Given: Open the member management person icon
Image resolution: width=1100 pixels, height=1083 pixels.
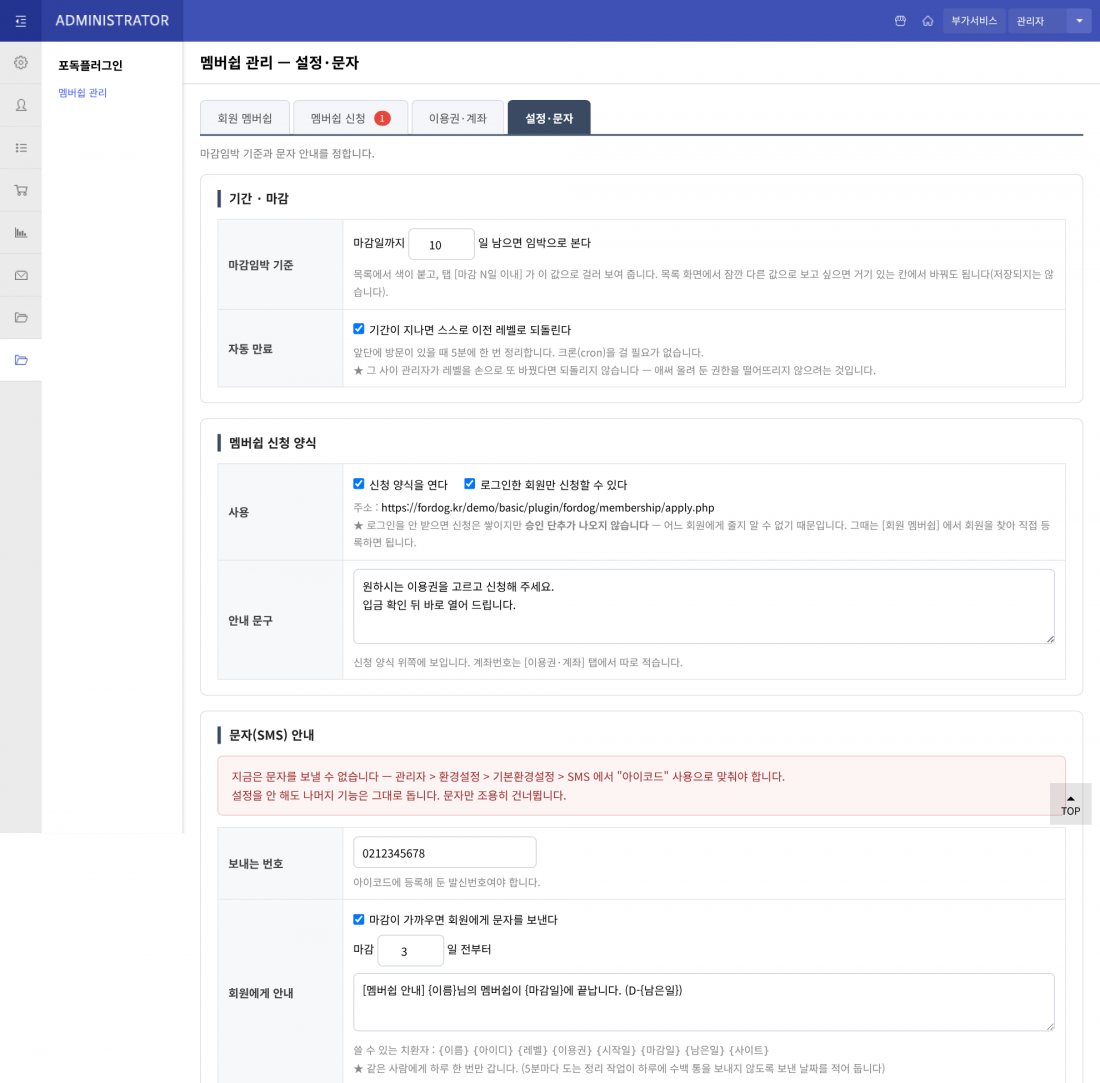Looking at the screenshot, I should [21, 105].
